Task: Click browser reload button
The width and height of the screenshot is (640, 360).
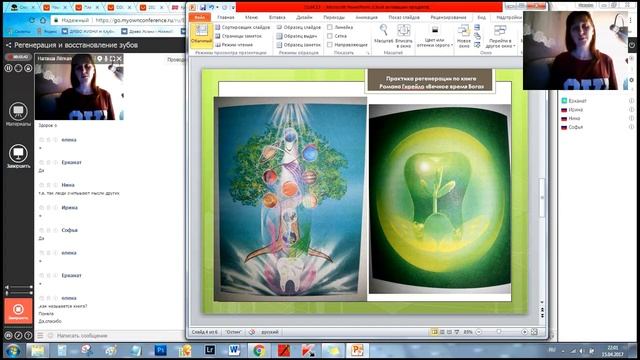Action: coord(31,20)
